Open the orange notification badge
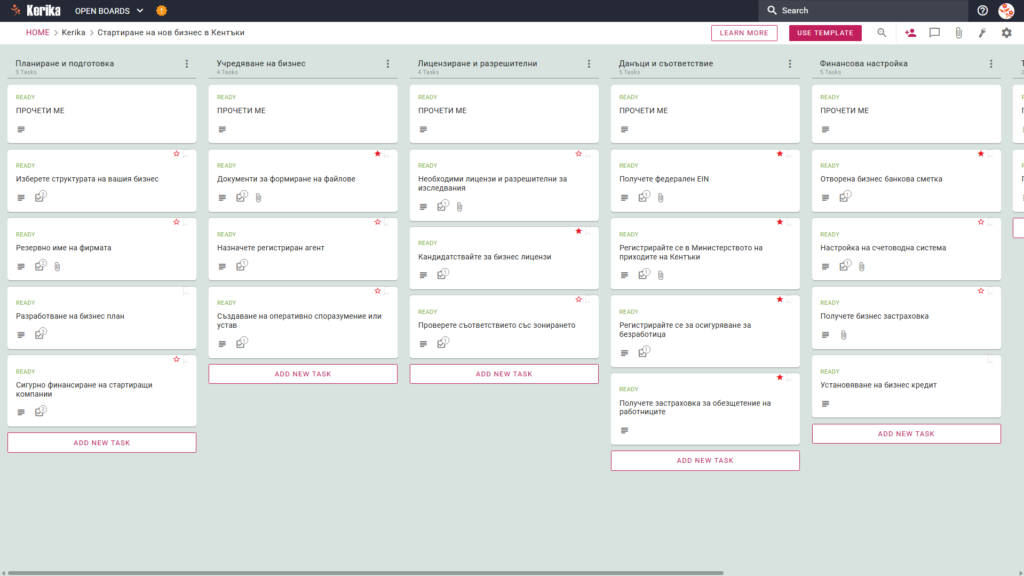Viewport: 1024px width, 576px height. pyautogui.click(x=161, y=10)
